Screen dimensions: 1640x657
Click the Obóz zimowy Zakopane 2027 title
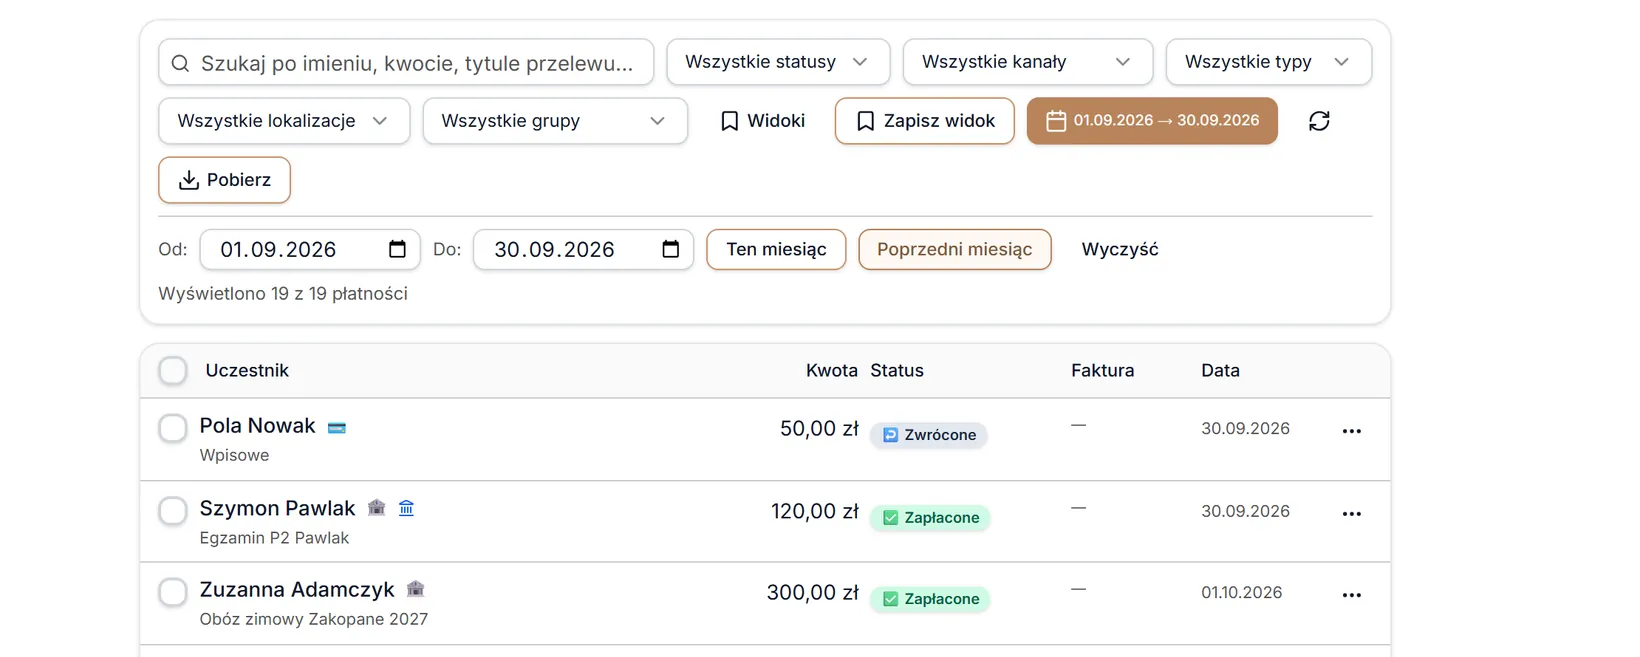pos(313,619)
